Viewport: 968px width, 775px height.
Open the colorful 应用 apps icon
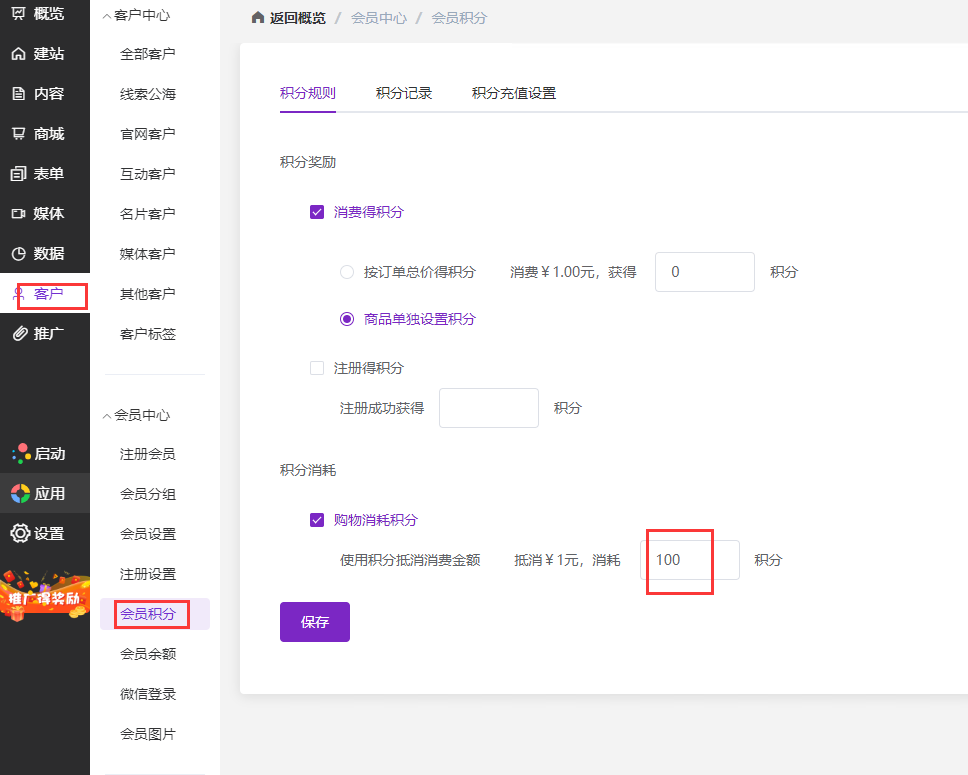[x=20, y=494]
